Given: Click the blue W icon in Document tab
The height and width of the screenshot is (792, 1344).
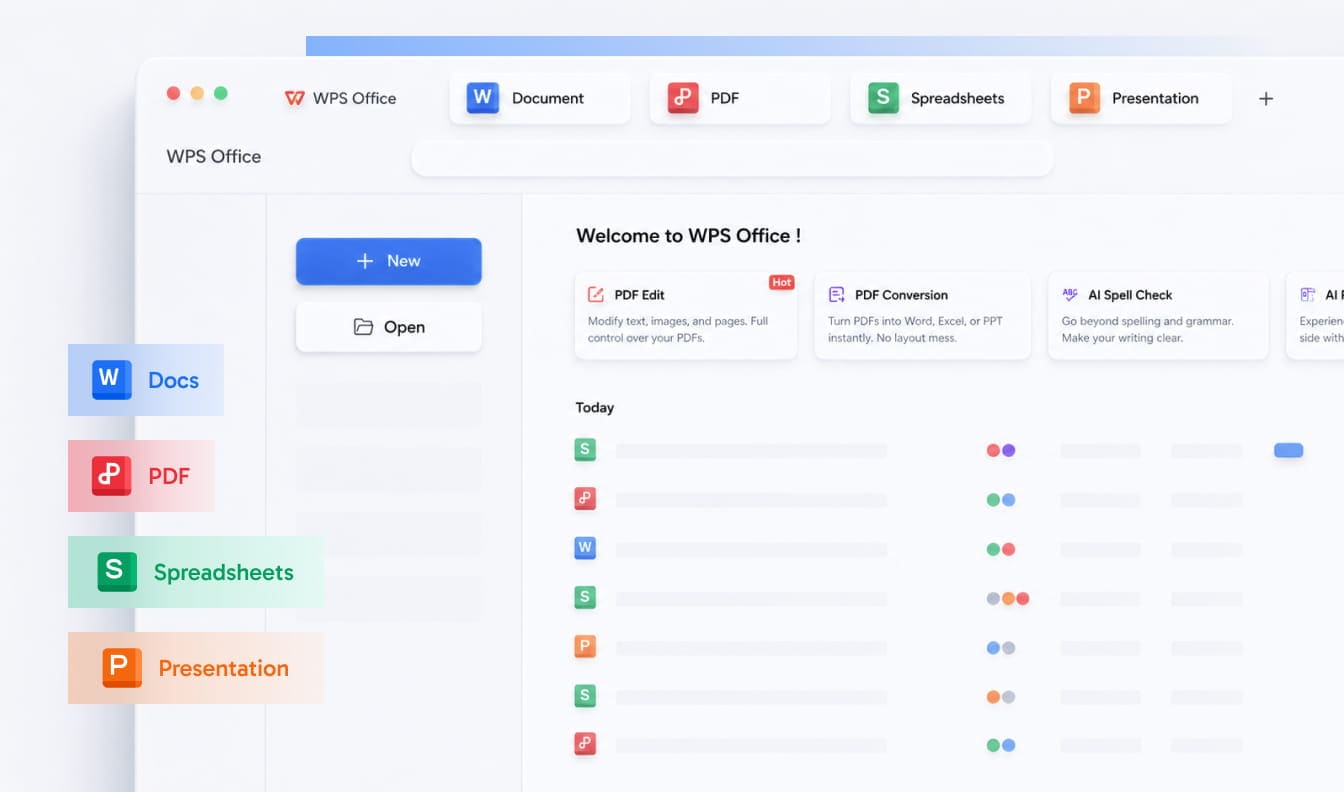Looking at the screenshot, I should [482, 97].
